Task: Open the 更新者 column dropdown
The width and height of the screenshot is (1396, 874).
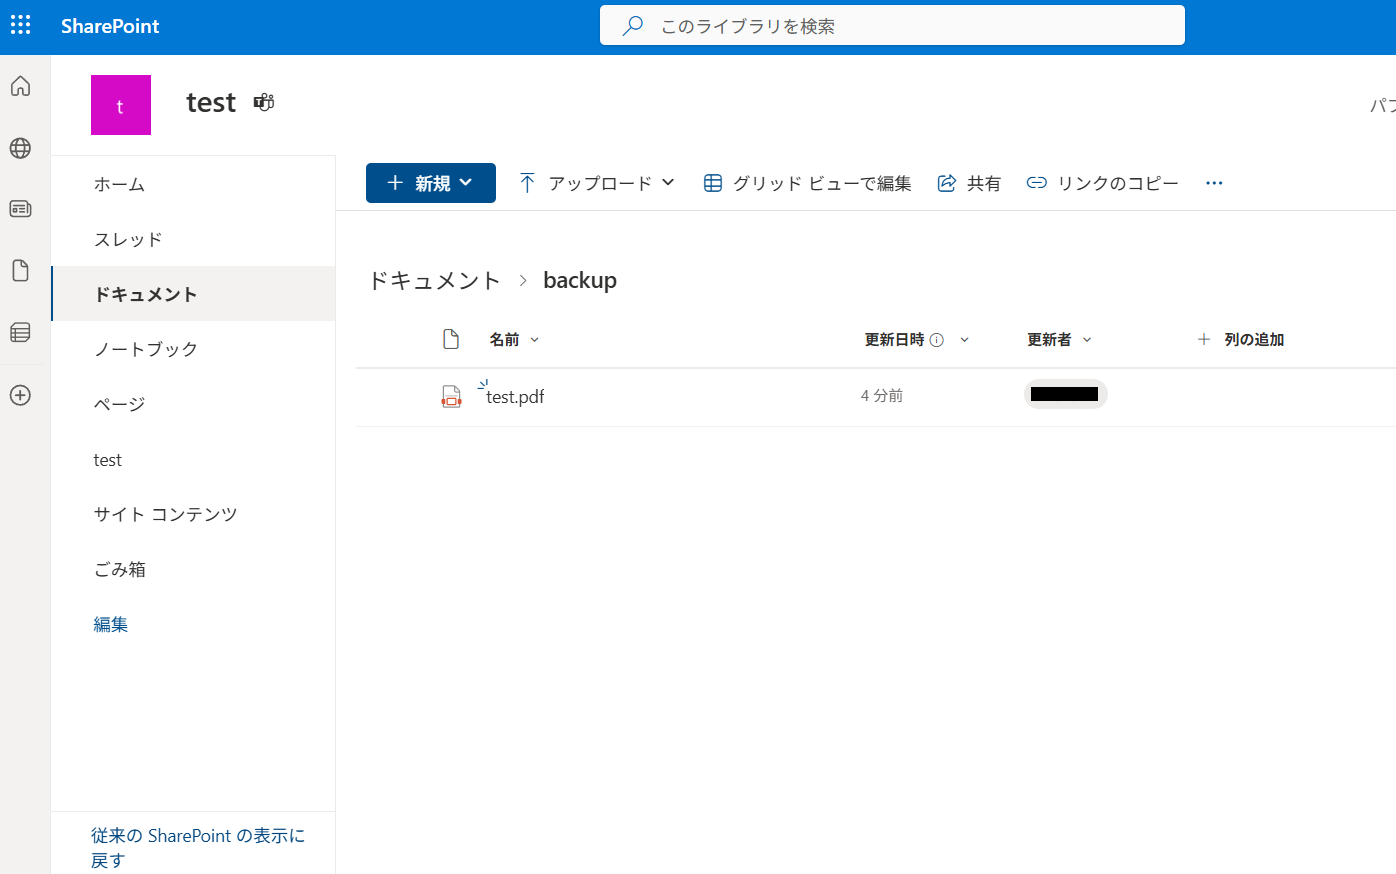Action: (1087, 339)
